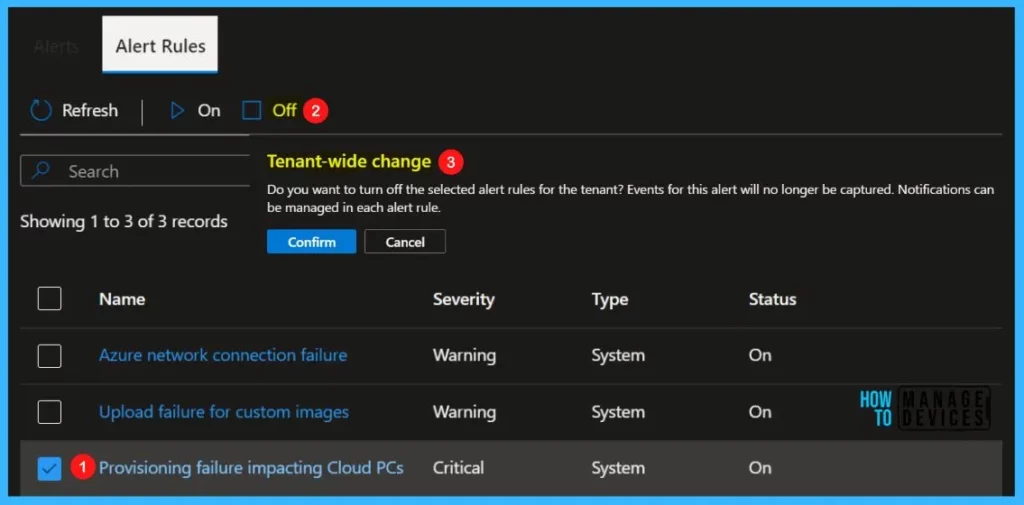
Task: Click On status for Upload failure row
Action: pos(760,412)
